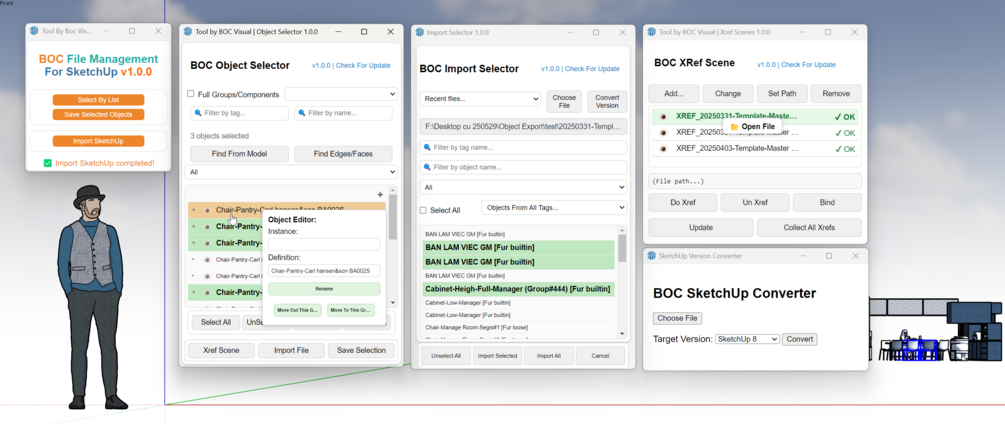The image size is (1005, 424).
Task: Click the Convert Version button
Action: tap(607, 101)
